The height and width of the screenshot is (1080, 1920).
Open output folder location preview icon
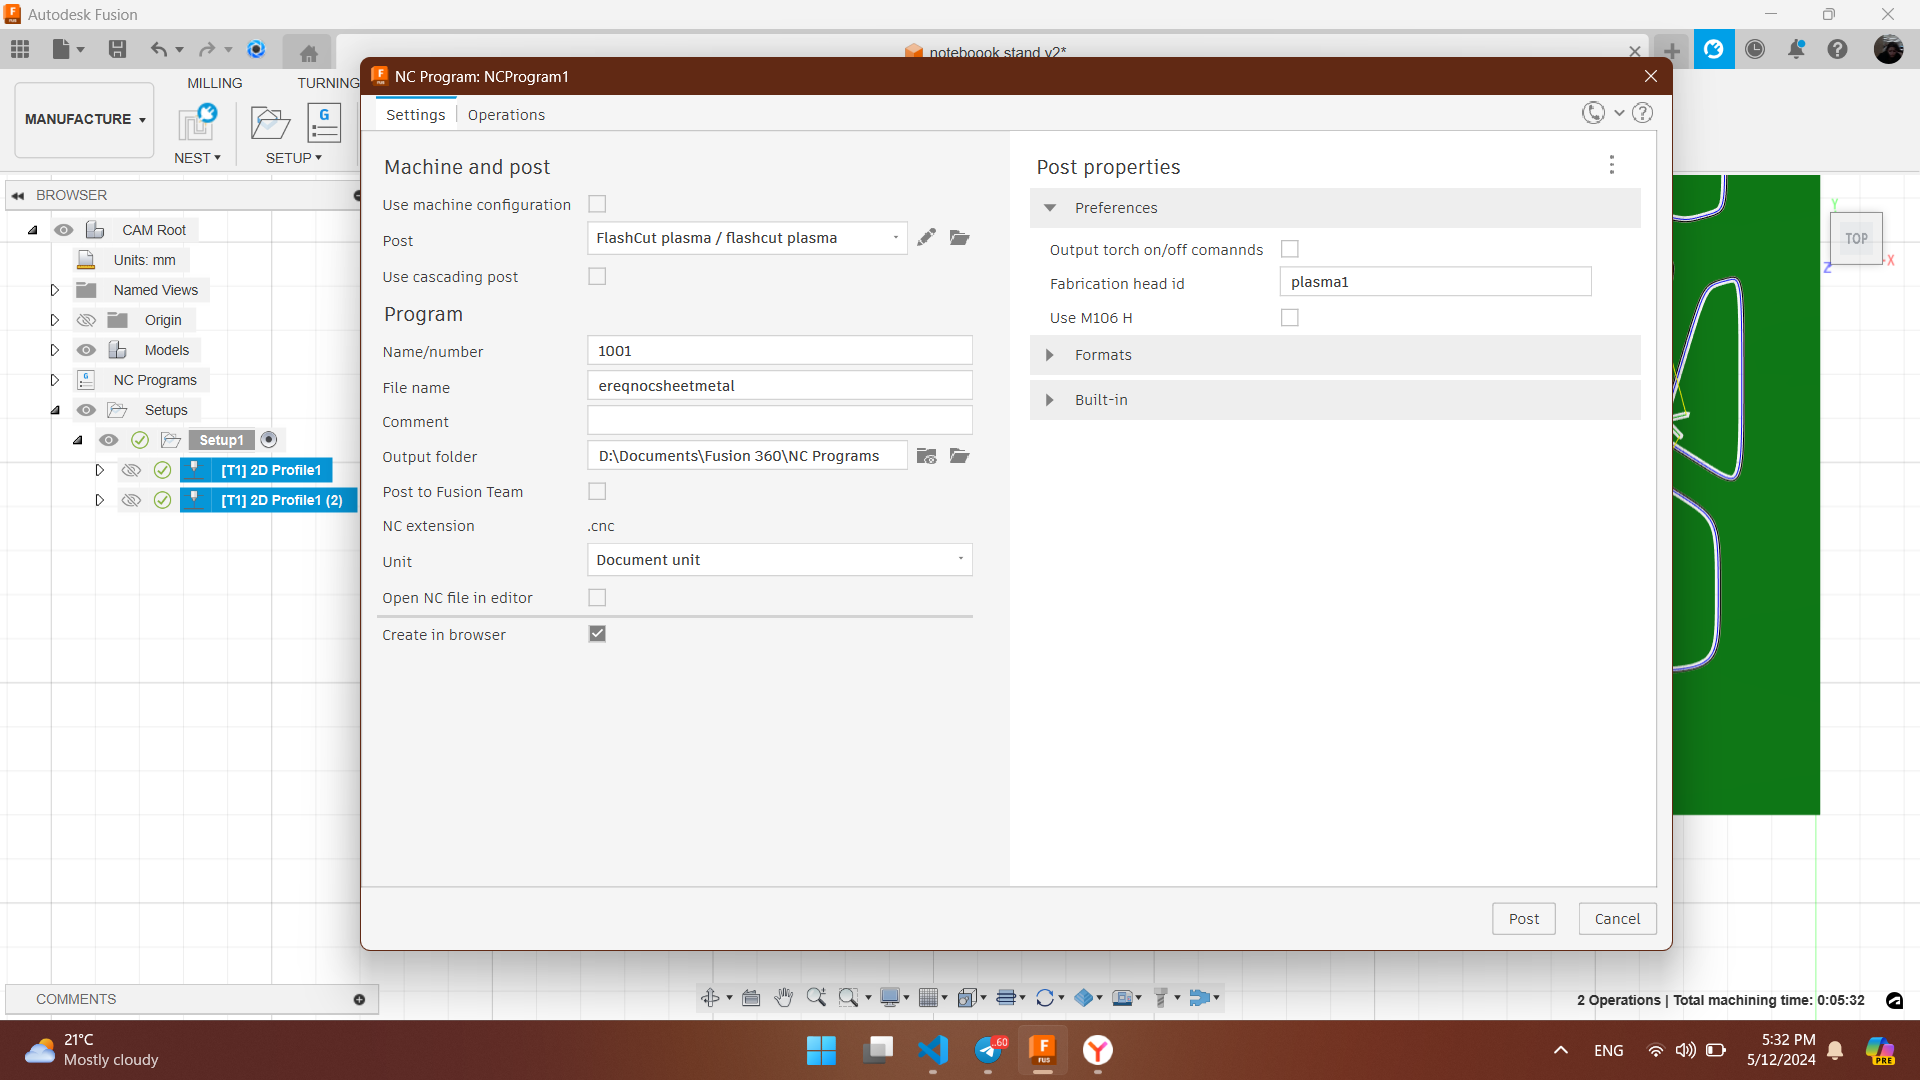tap(927, 456)
